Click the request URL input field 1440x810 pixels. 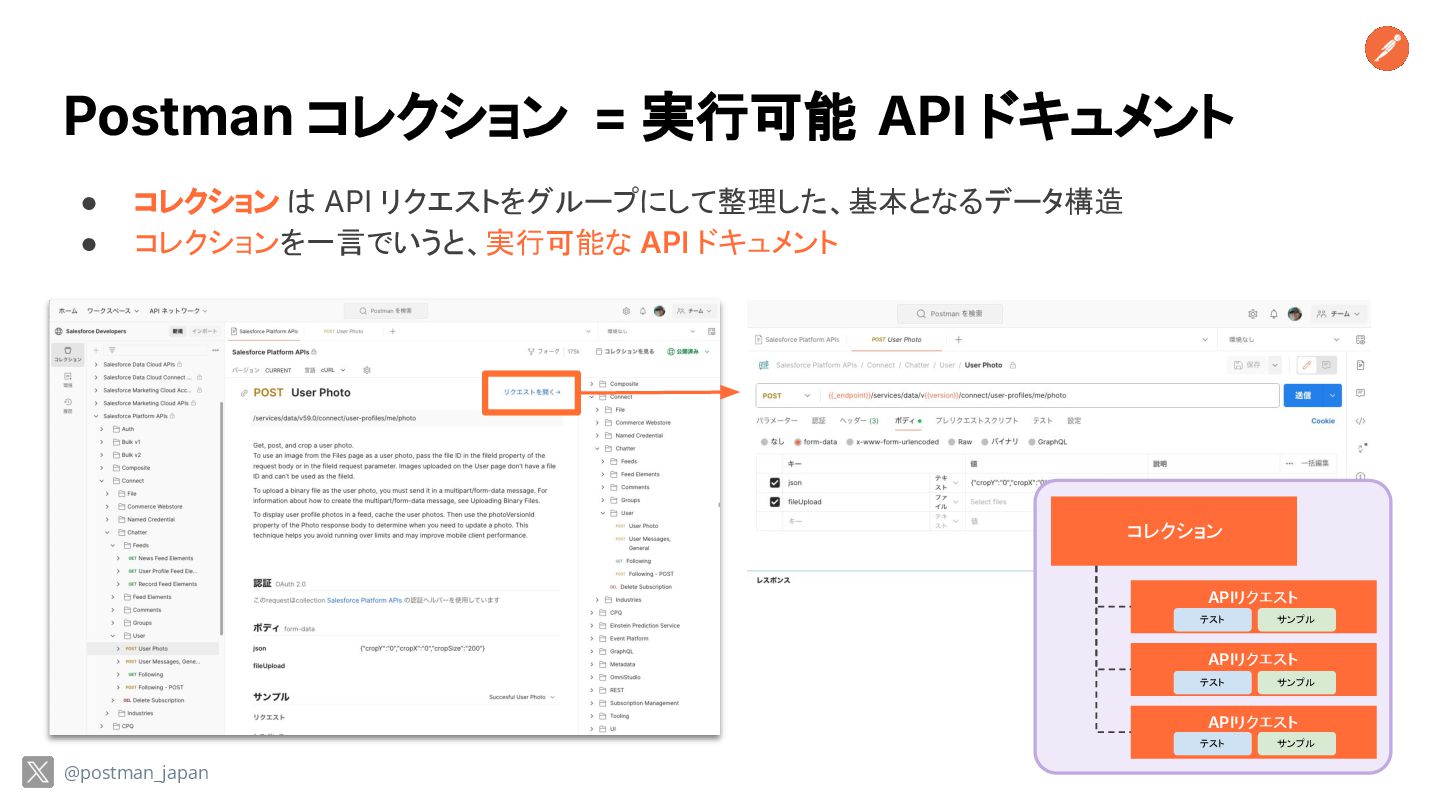(x=1049, y=395)
